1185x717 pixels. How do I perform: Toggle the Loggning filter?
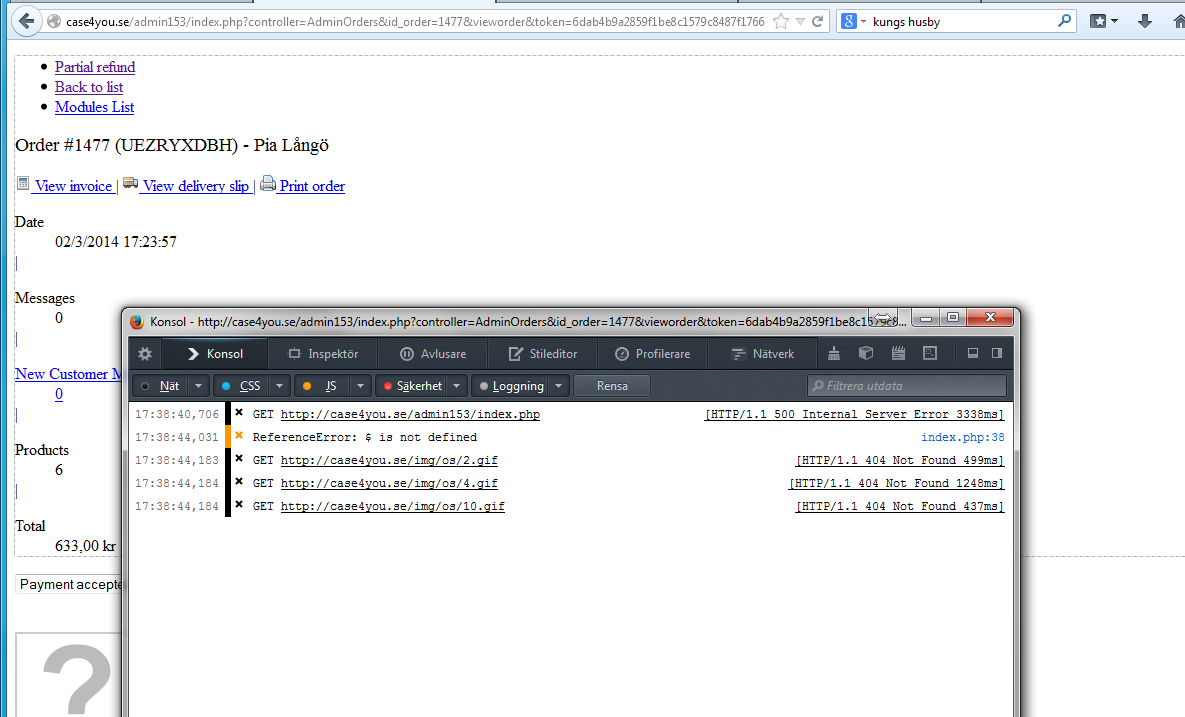pos(510,386)
